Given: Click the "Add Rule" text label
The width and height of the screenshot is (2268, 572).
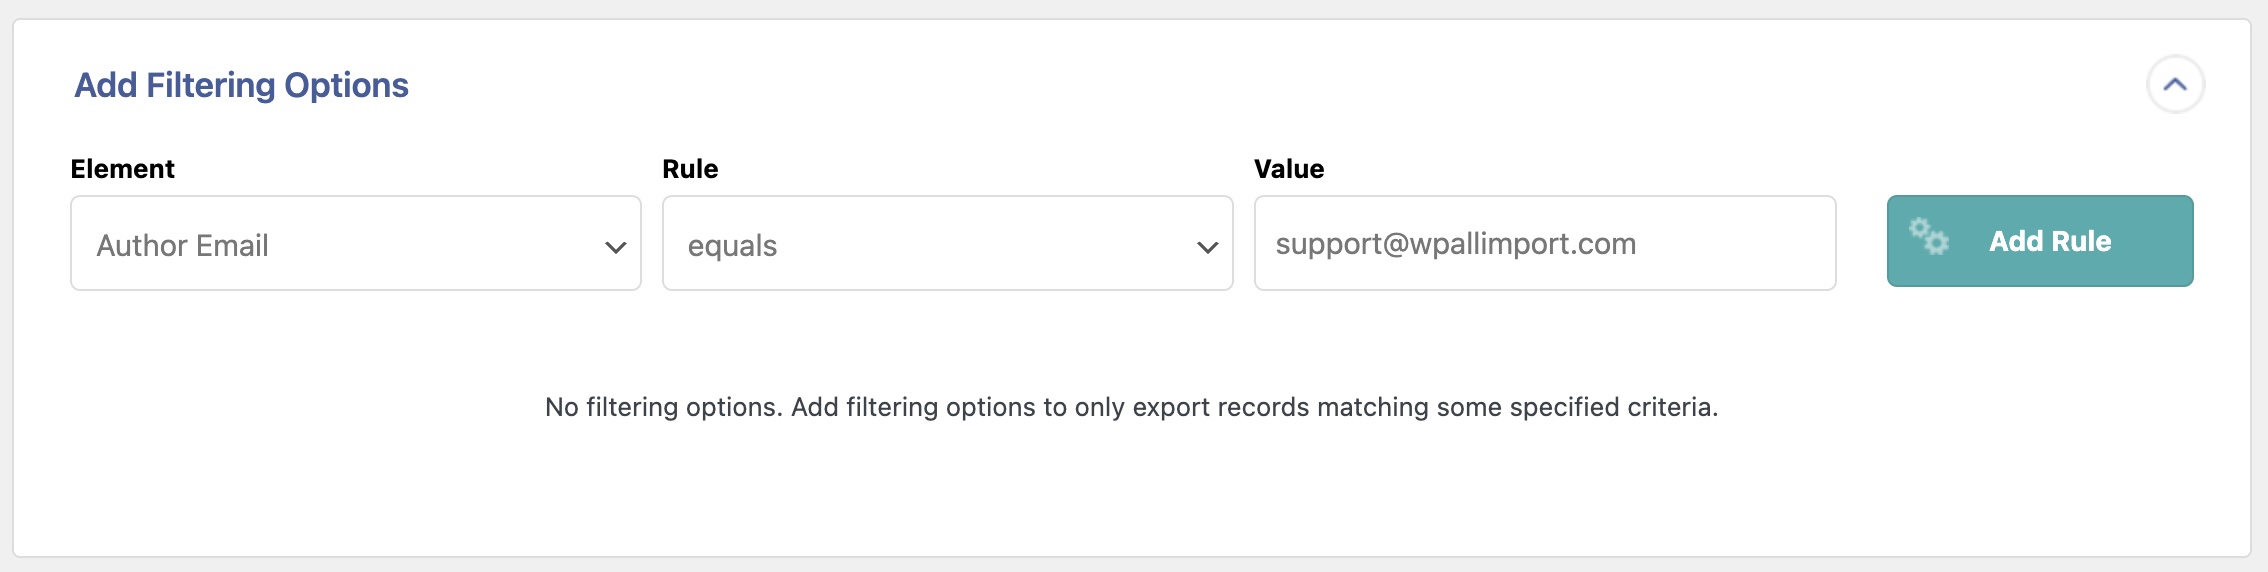Looking at the screenshot, I should (2049, 241).
